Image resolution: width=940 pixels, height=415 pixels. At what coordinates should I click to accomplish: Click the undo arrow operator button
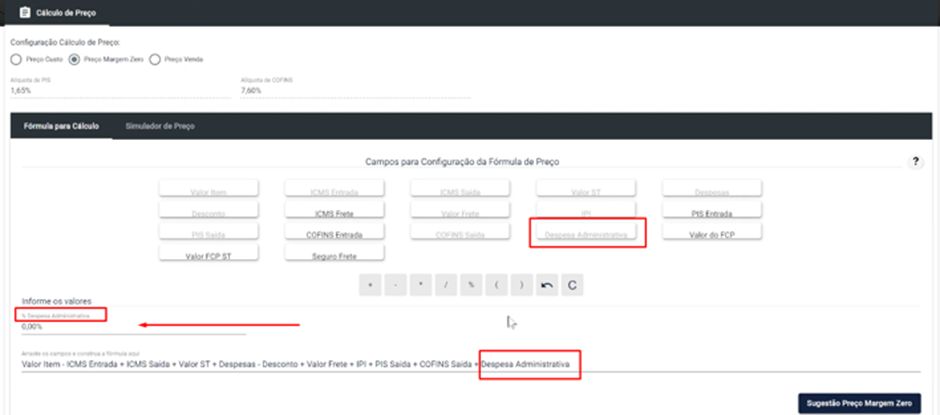tap(547, 285)
